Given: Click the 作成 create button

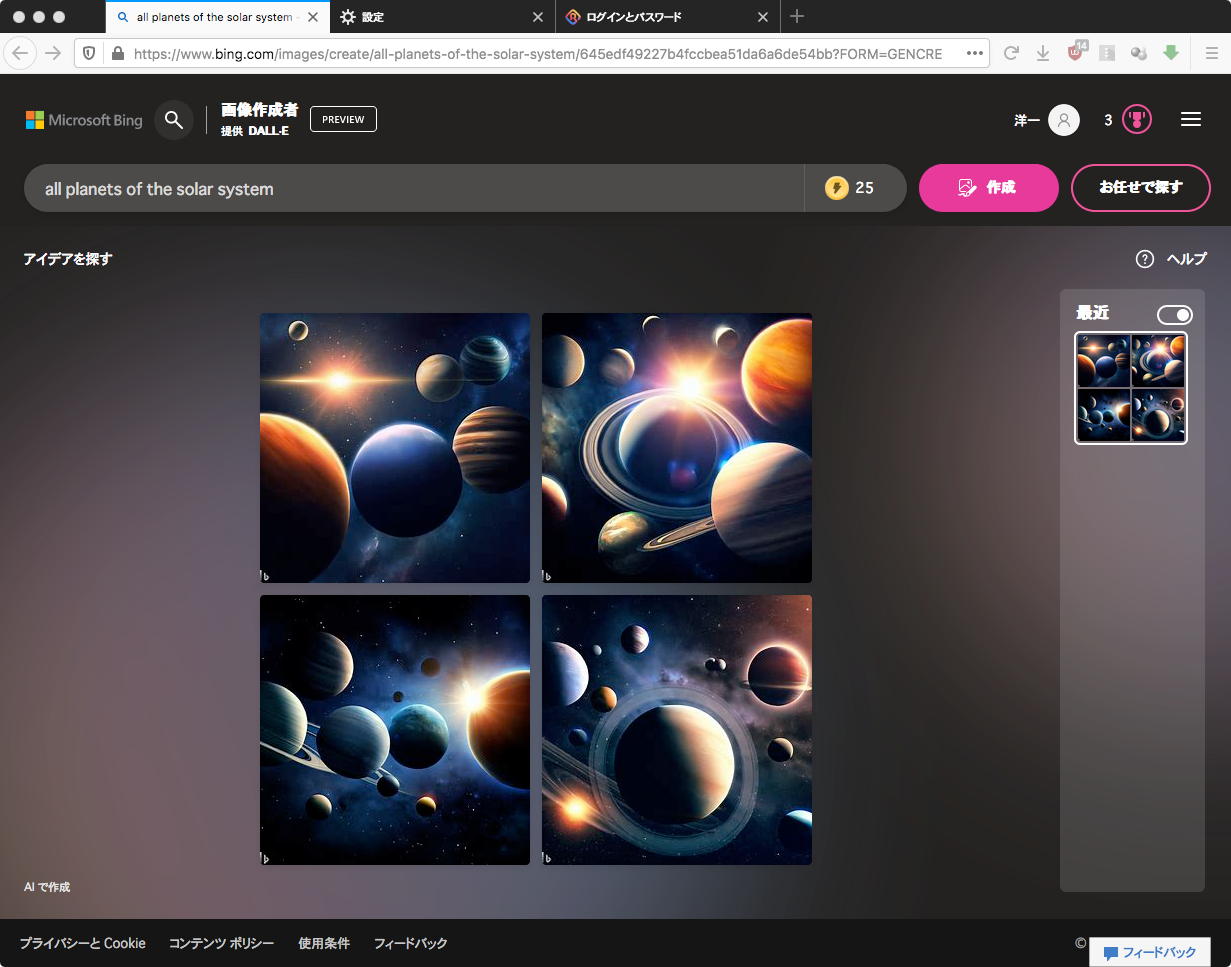Looking at the screenshot, I should point(988,188).
